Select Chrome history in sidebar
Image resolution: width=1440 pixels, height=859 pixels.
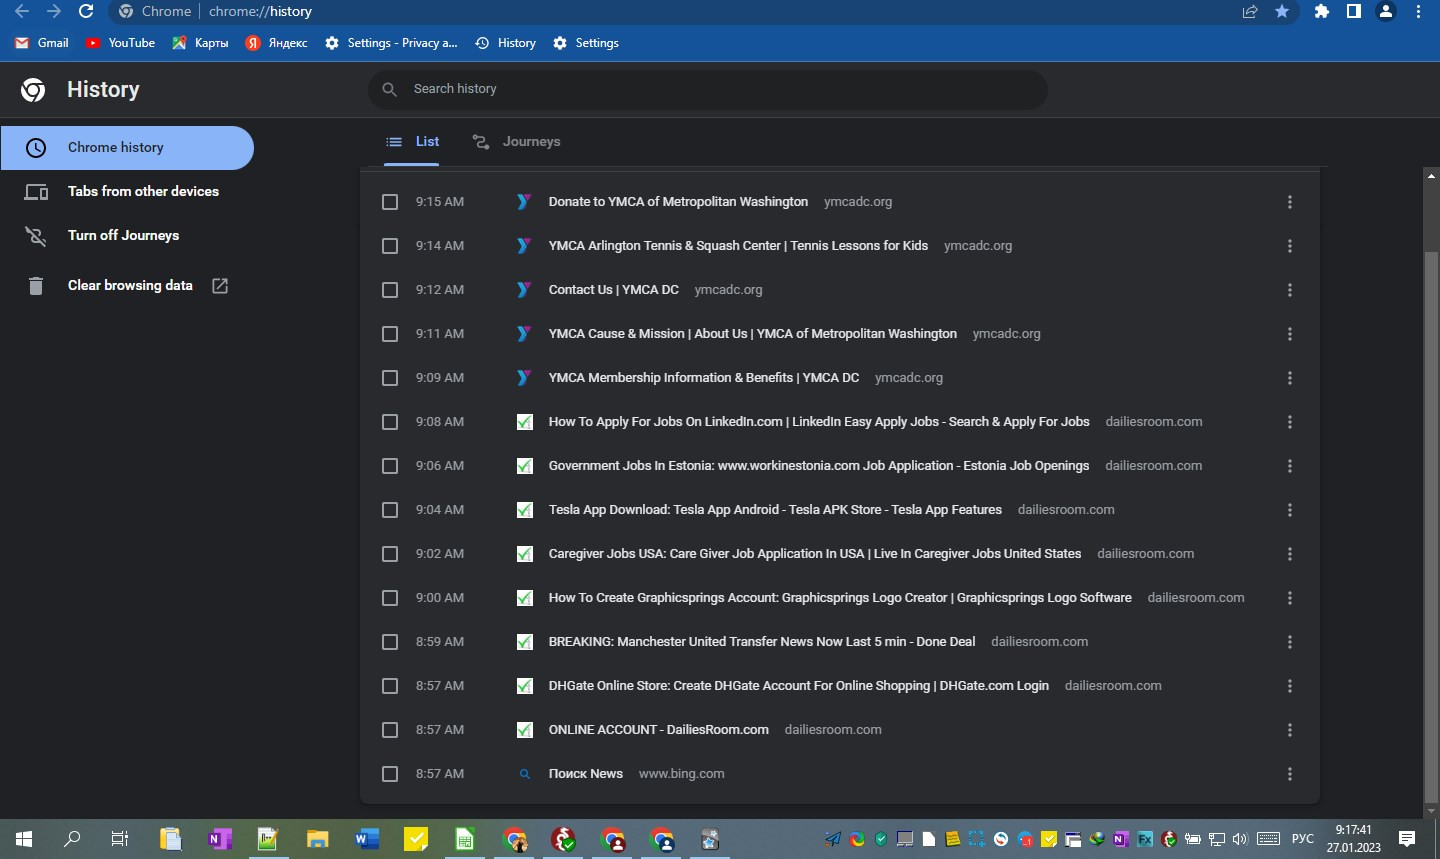click(x=127, y=148)
